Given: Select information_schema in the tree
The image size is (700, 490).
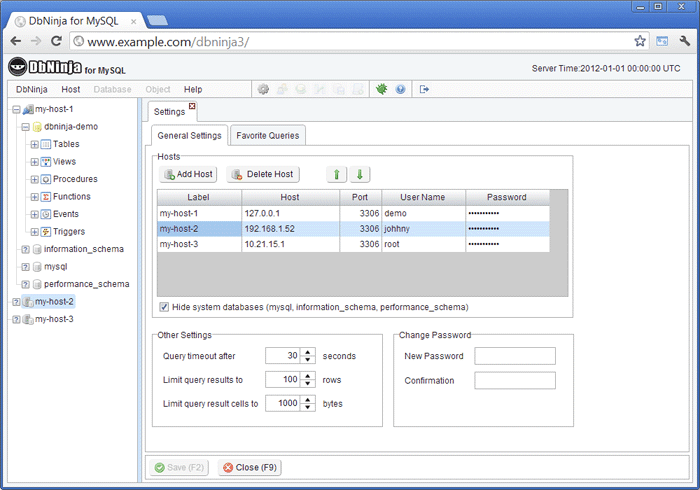Looking at the screenshot, I should point(83,249).
